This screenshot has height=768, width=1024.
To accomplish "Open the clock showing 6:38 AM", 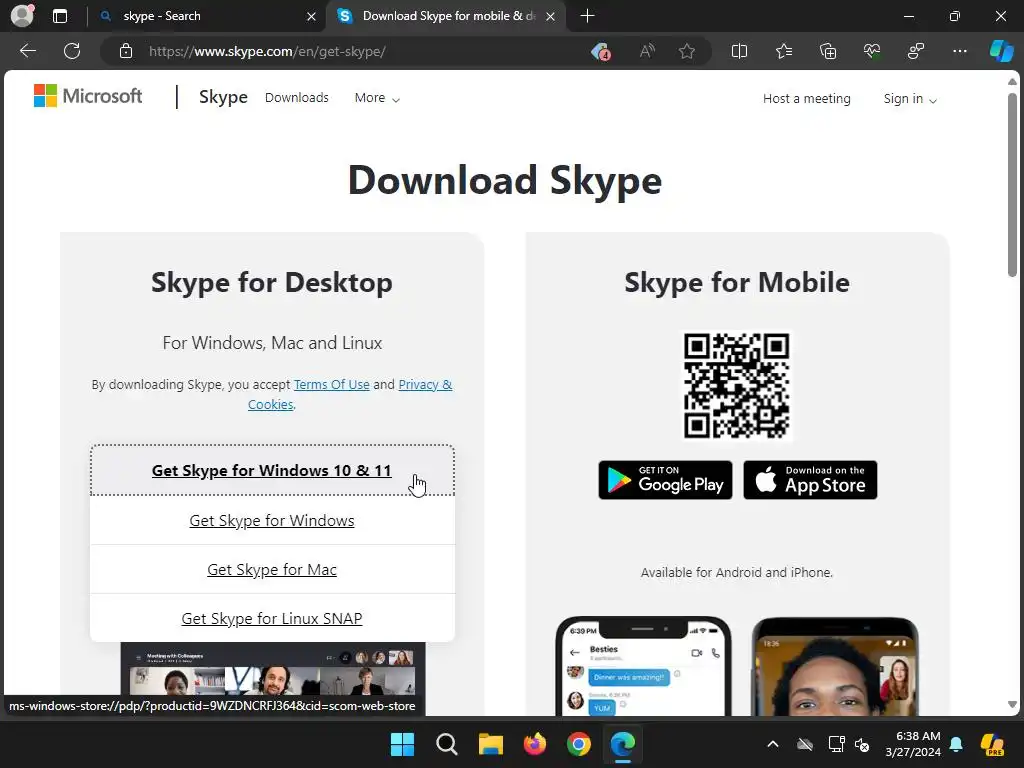I will pyautogui.click(x=913, y=744).
